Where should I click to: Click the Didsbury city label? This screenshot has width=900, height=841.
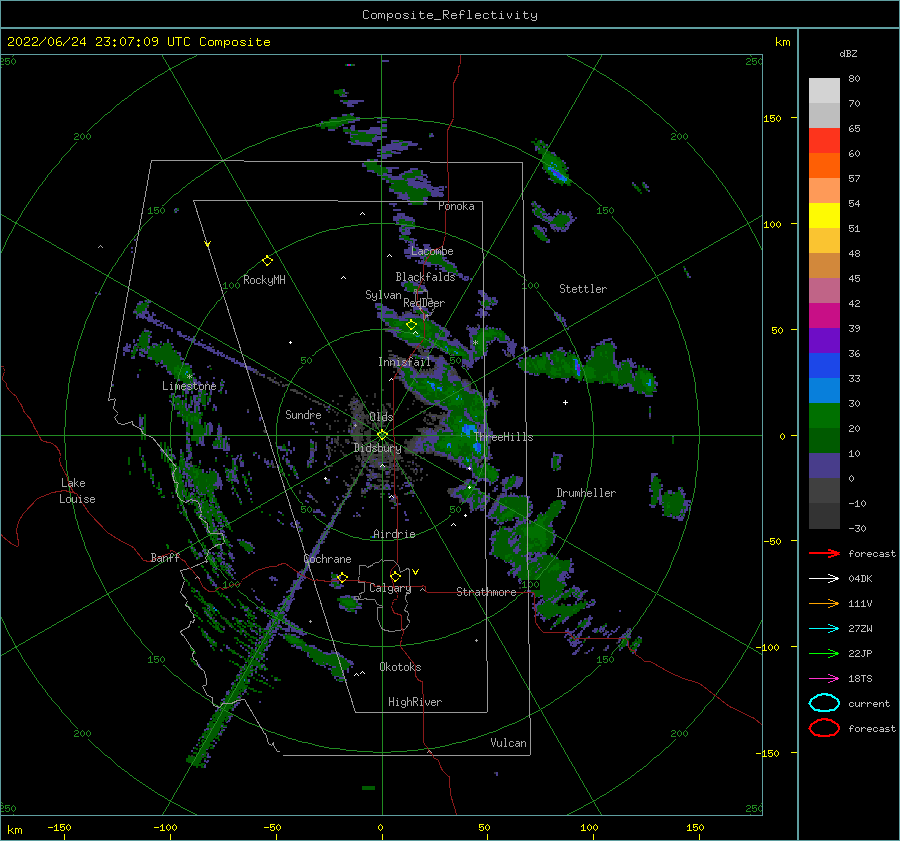point(377,448)
